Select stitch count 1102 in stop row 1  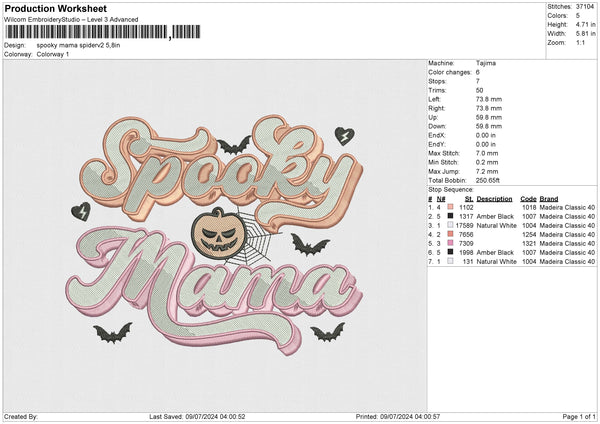(x=466, y=207)
